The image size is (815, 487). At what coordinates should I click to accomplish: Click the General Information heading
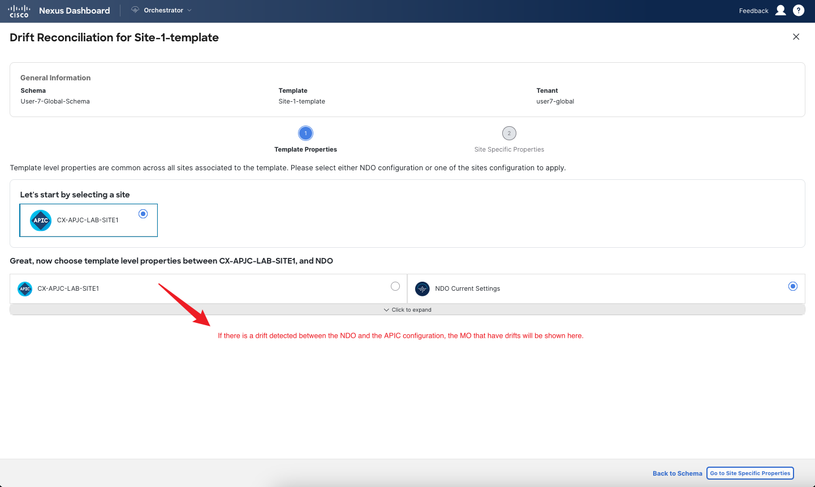click(x=55, y=77)
